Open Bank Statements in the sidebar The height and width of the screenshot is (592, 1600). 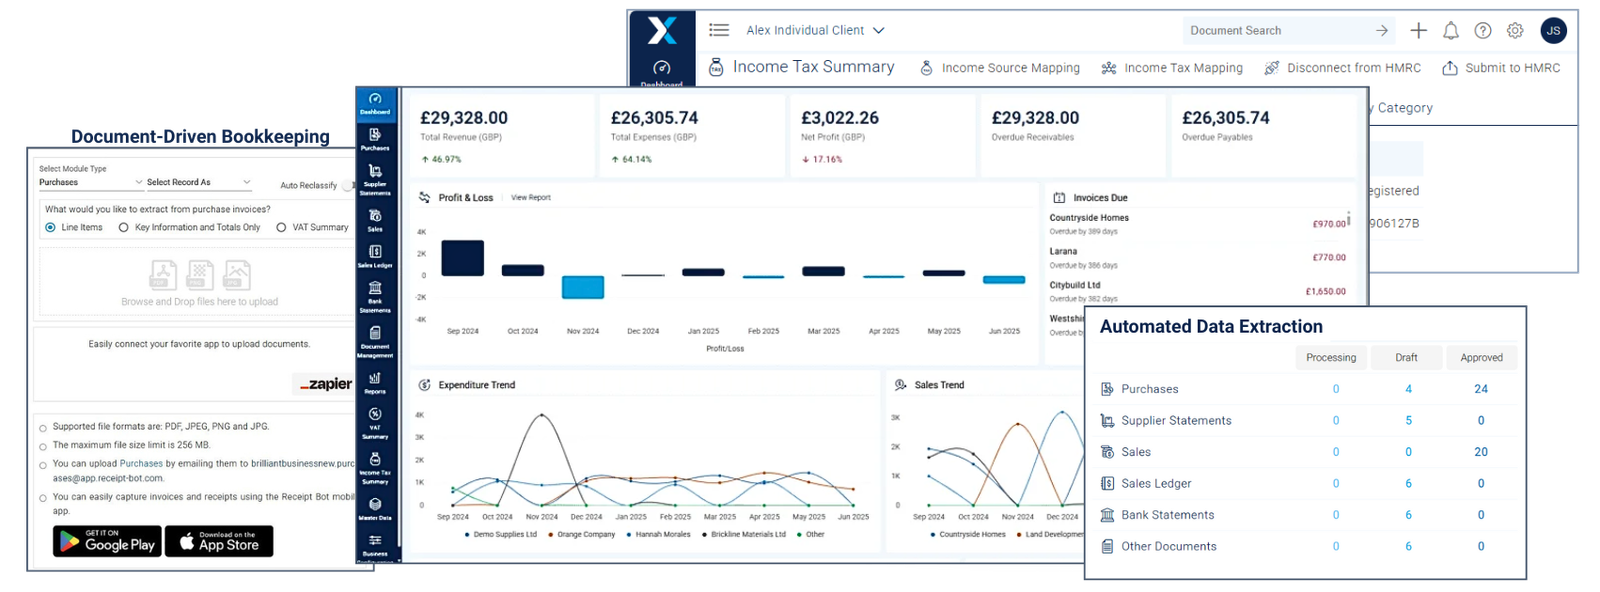click(x=375, y=297)
